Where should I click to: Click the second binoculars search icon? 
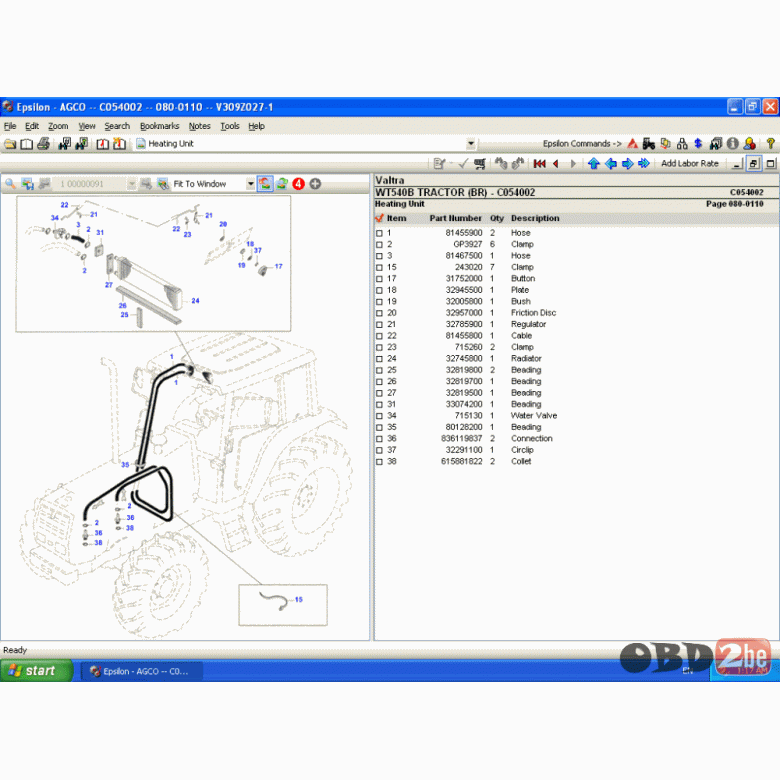[x=81, y=144]
